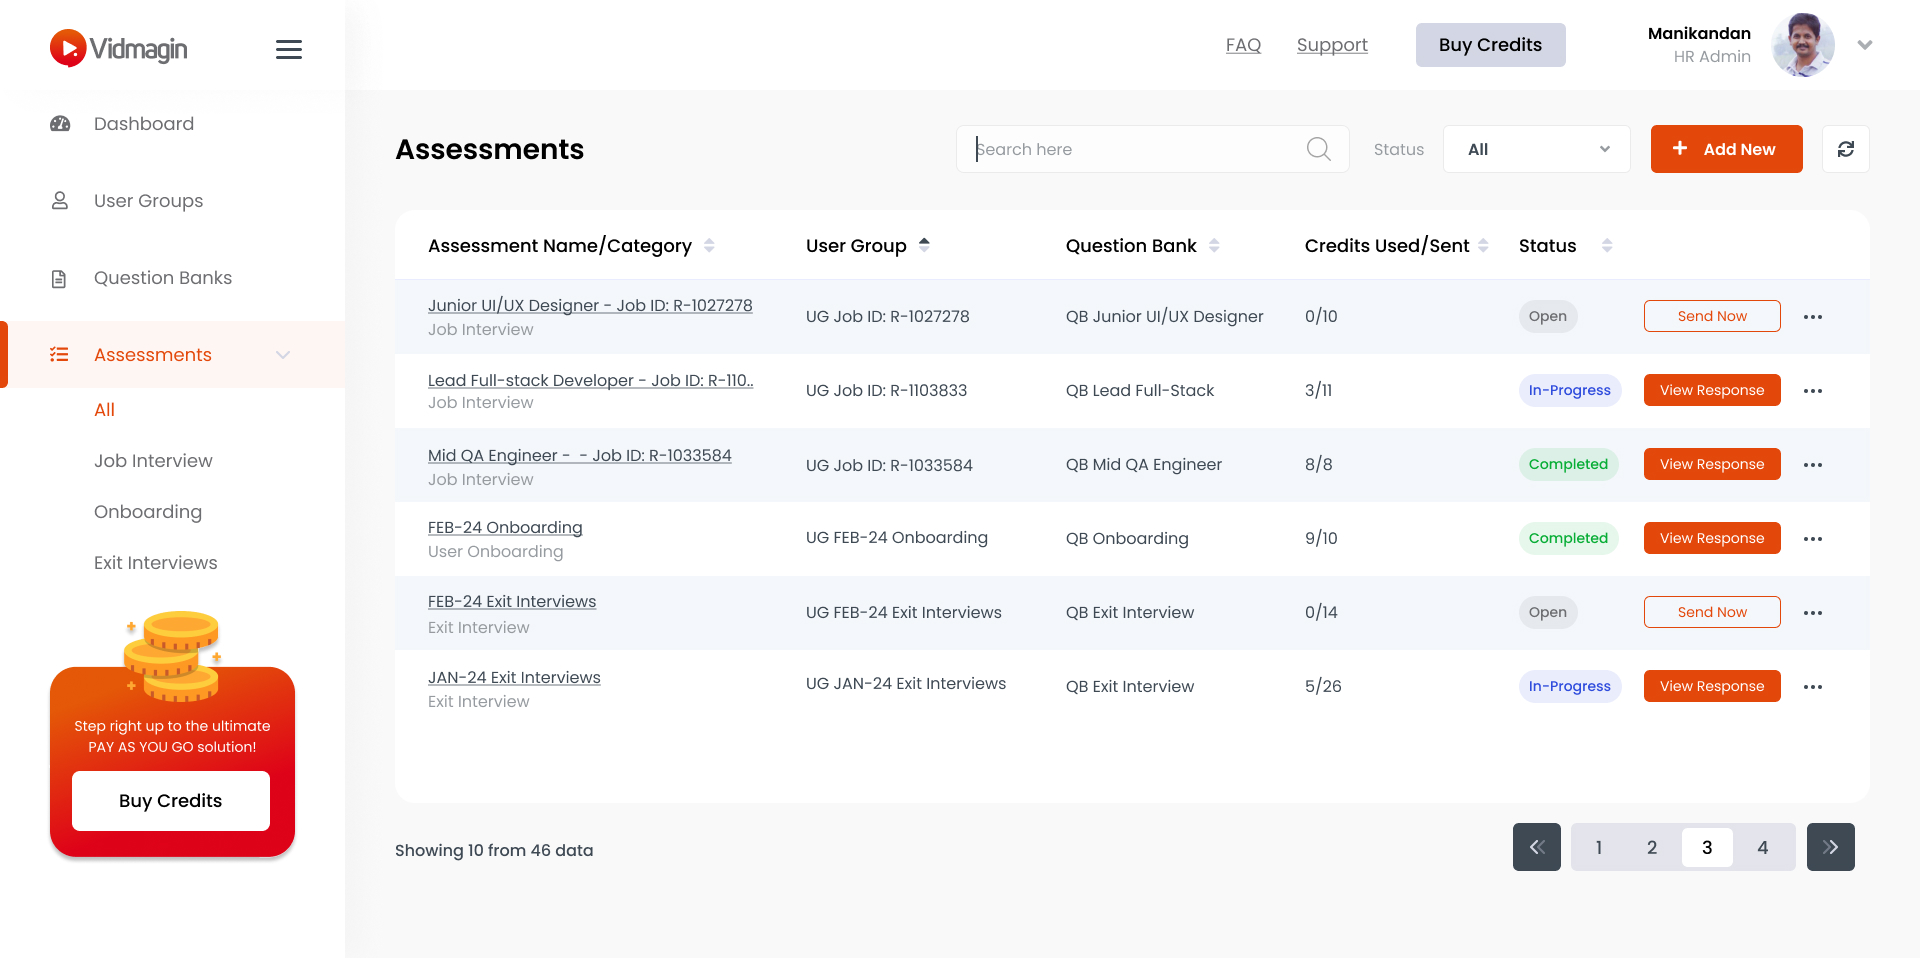
Task: Click the User Groups person icon
Action: pos(60,201)
